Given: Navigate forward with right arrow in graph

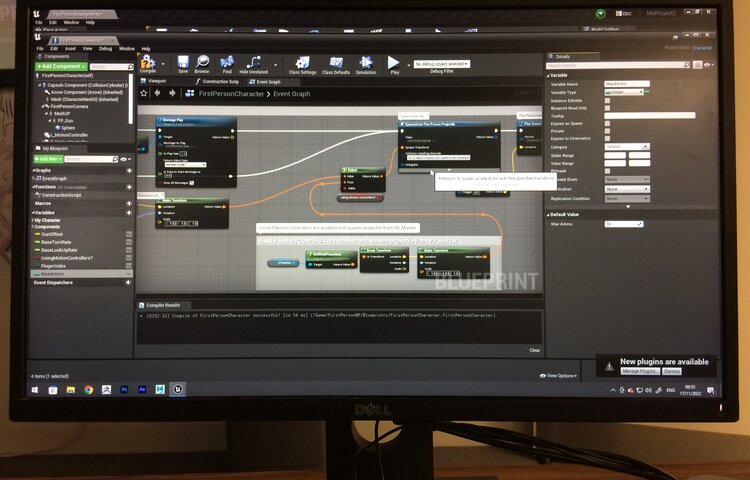Looking at the screenshot, I should [173, 93].
